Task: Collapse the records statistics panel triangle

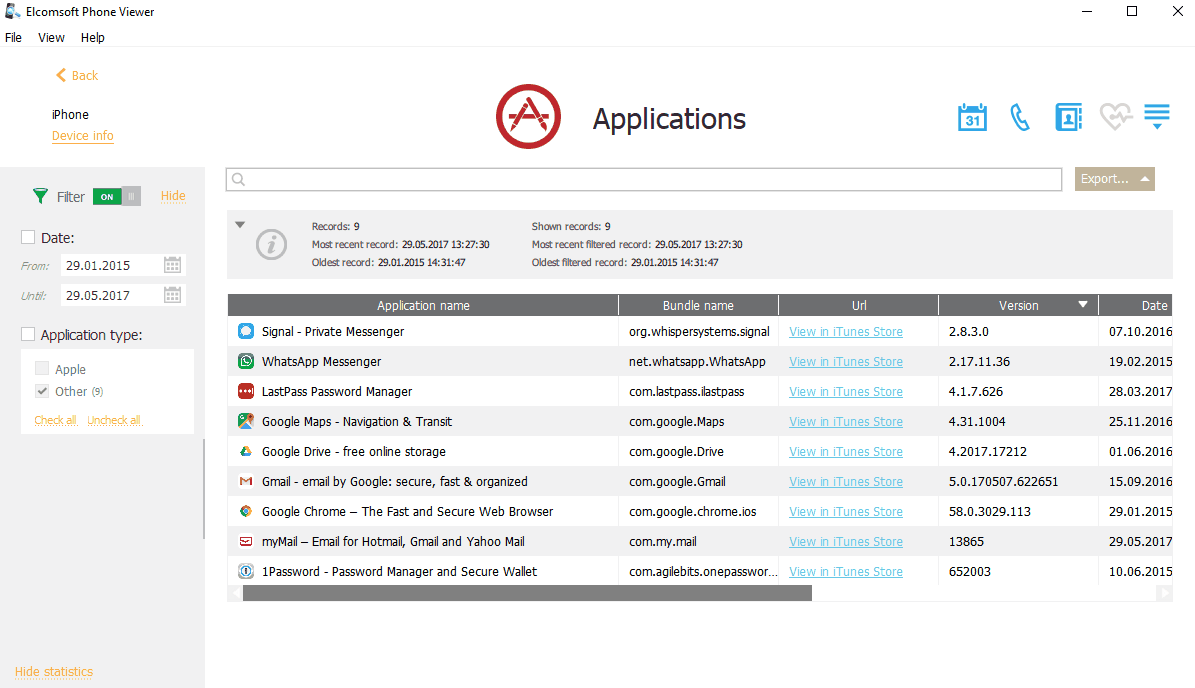Action: 240,225
